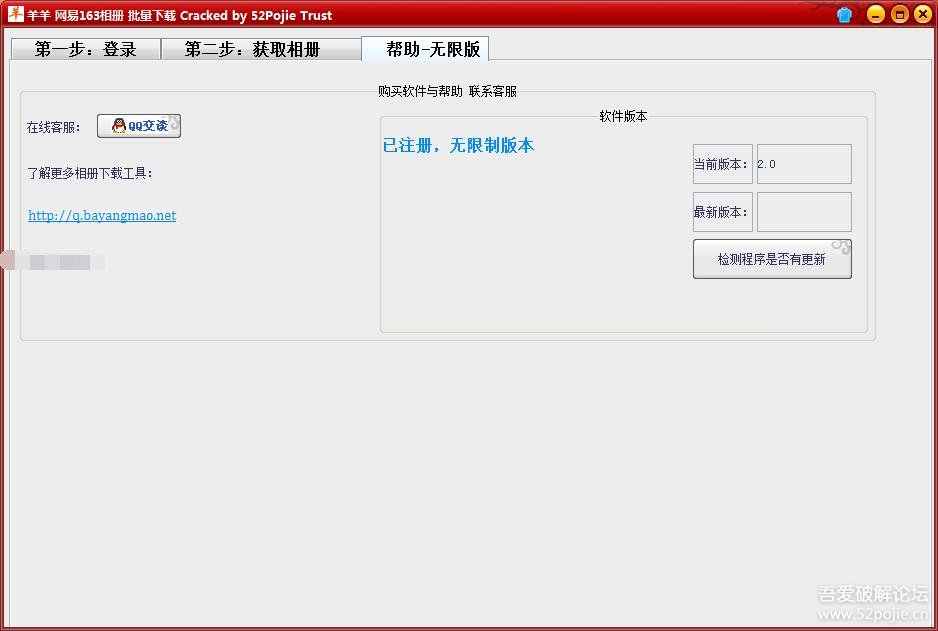The image size is (938, 631).
Task: Click the empty 最新版本 field
Action: click(x=804, y=212)
